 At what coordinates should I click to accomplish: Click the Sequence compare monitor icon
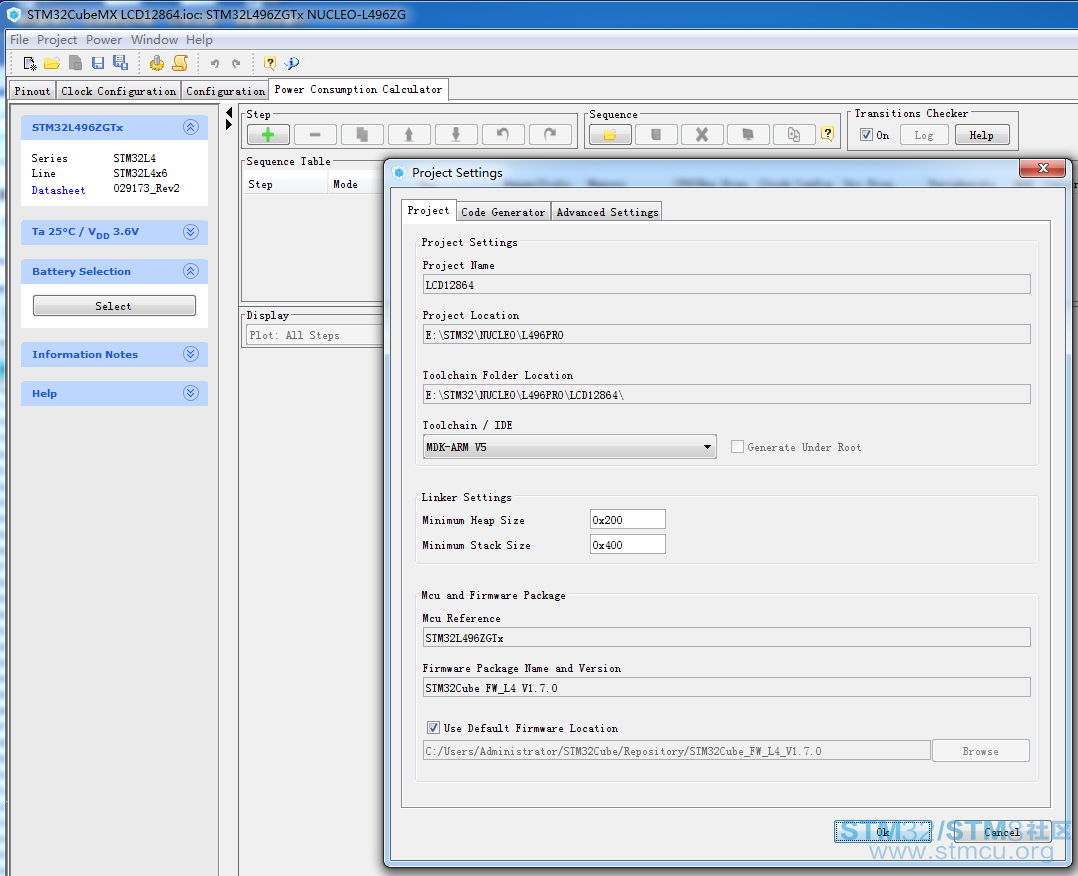point(748,135)
